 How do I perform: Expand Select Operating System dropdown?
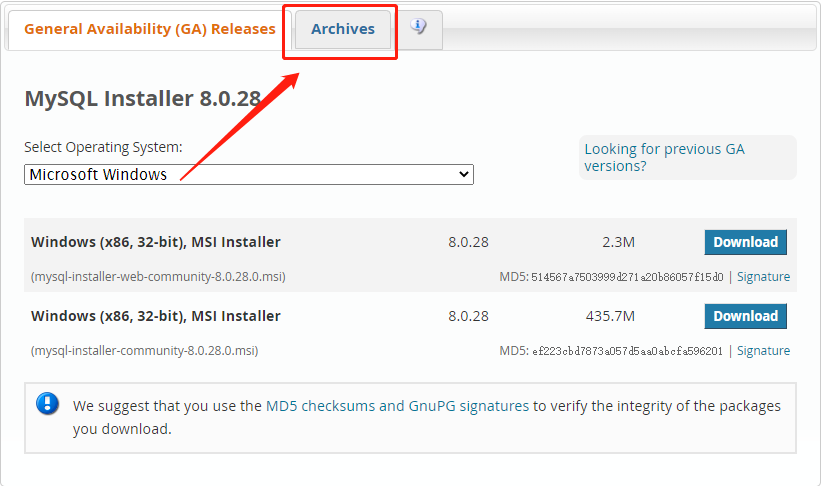pos(249,174)
